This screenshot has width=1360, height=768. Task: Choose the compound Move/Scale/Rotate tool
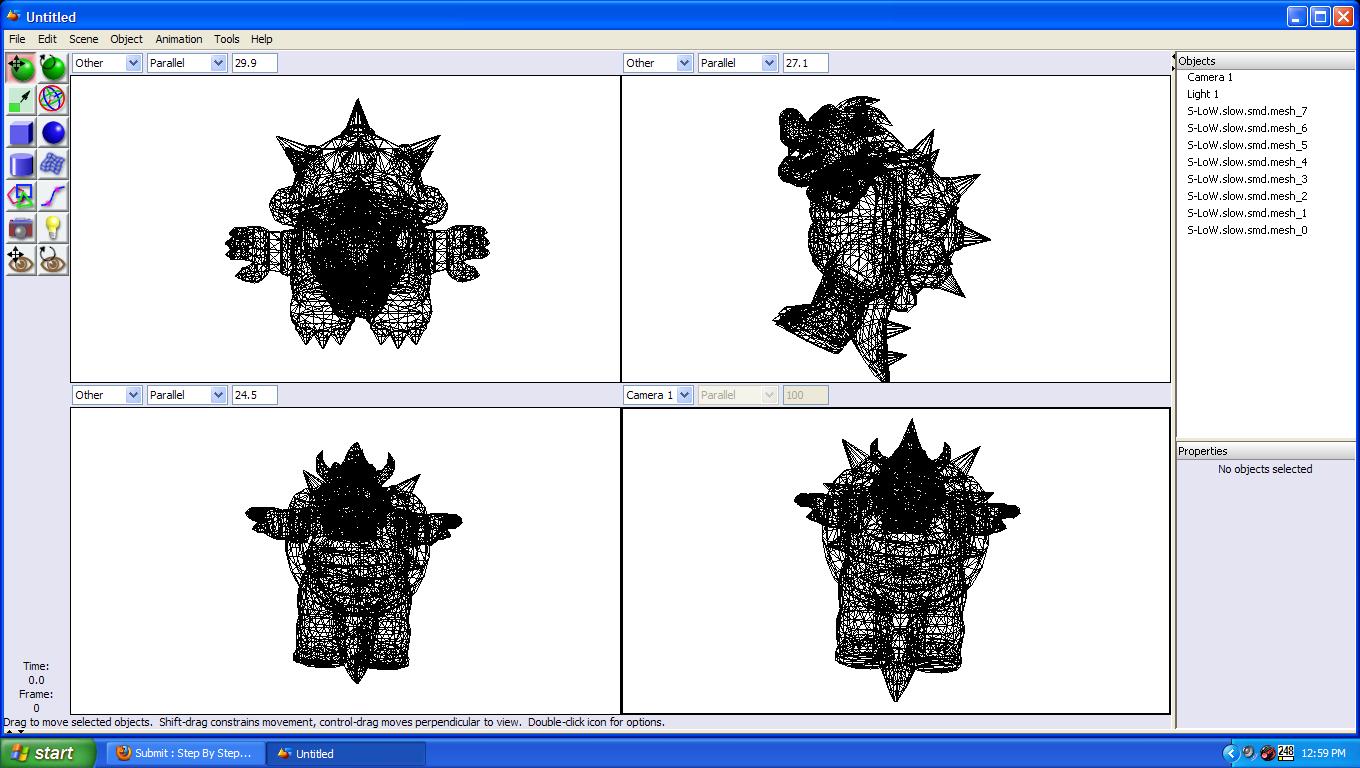(x=53, y=100)
